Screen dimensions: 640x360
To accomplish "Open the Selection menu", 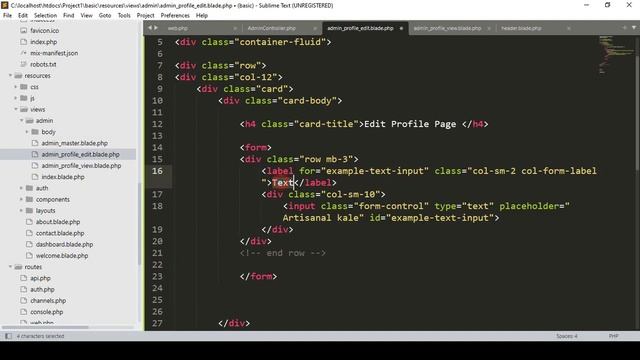I will click(x=45, y=16).
